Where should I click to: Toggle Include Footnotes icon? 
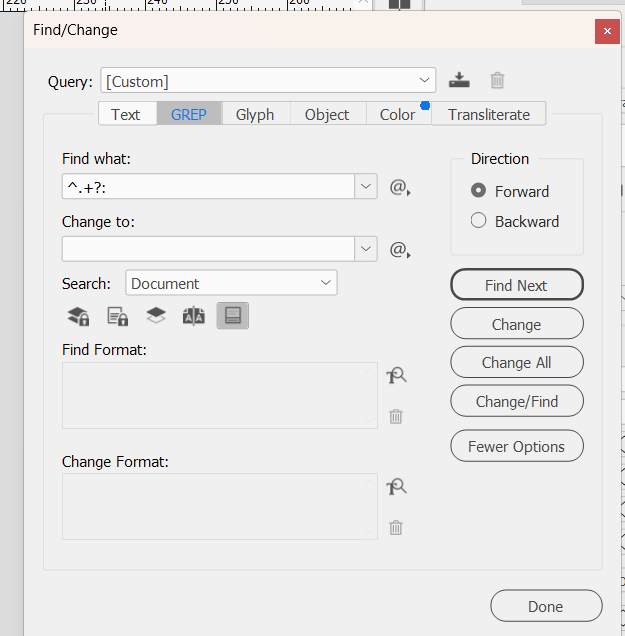coord(232,317)
